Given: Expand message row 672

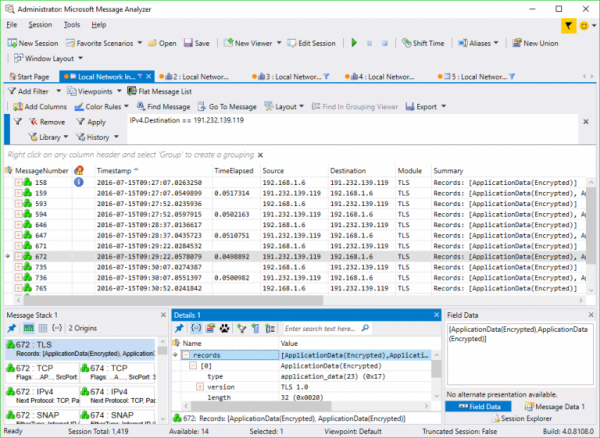Looking at the screenshot, I should 18,256.
